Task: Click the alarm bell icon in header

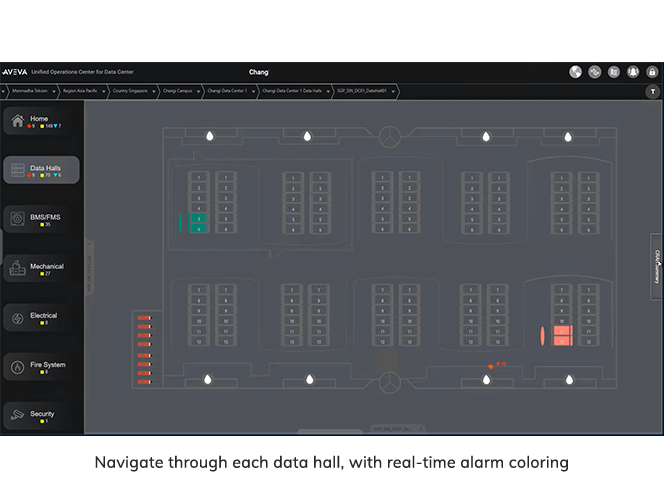Action: (x=633, y=72)
